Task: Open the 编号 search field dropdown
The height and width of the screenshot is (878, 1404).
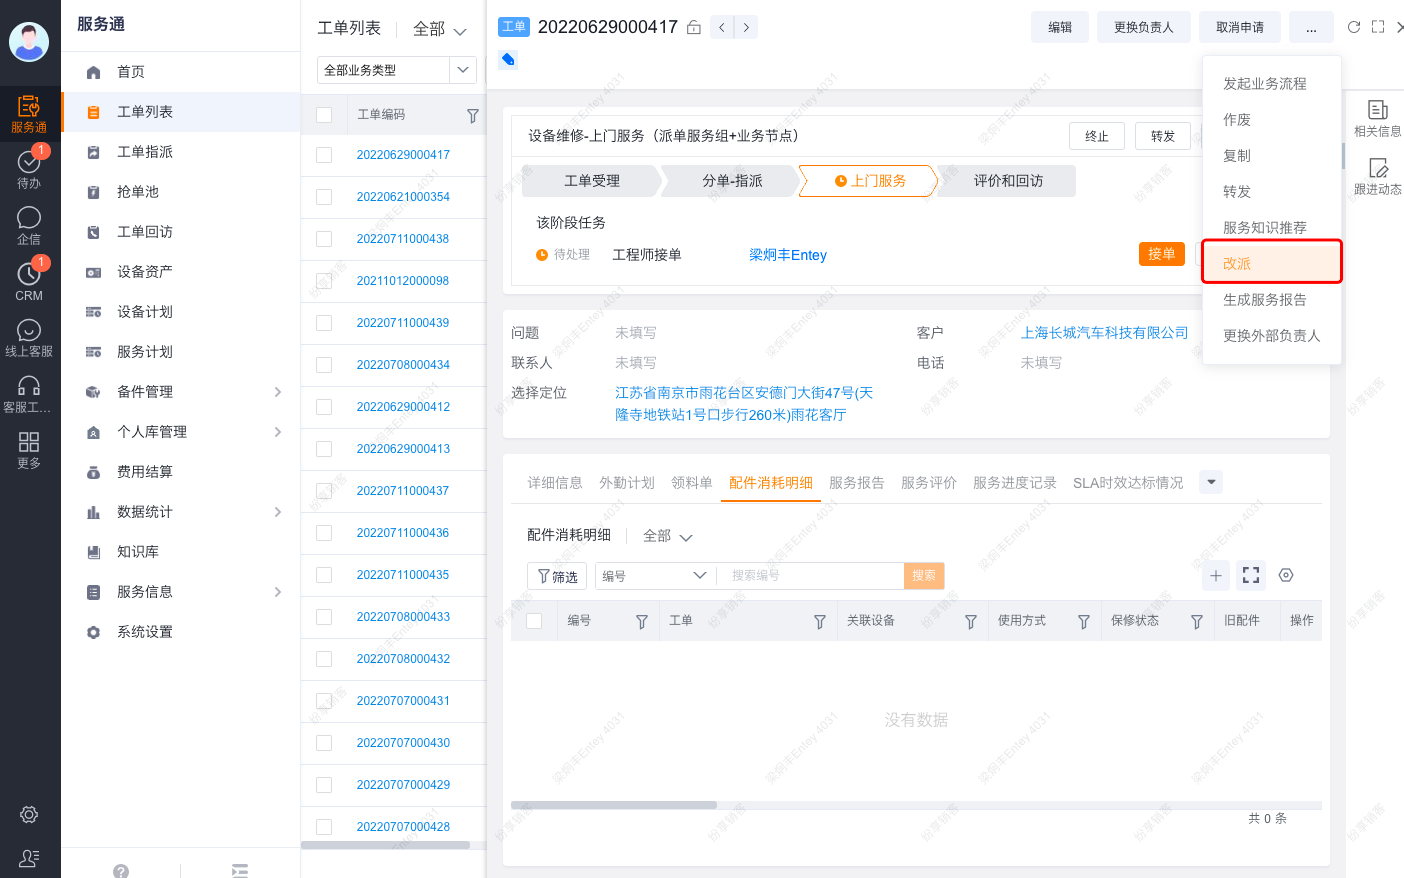Action: pyautogui.click(x=655, y=576)
